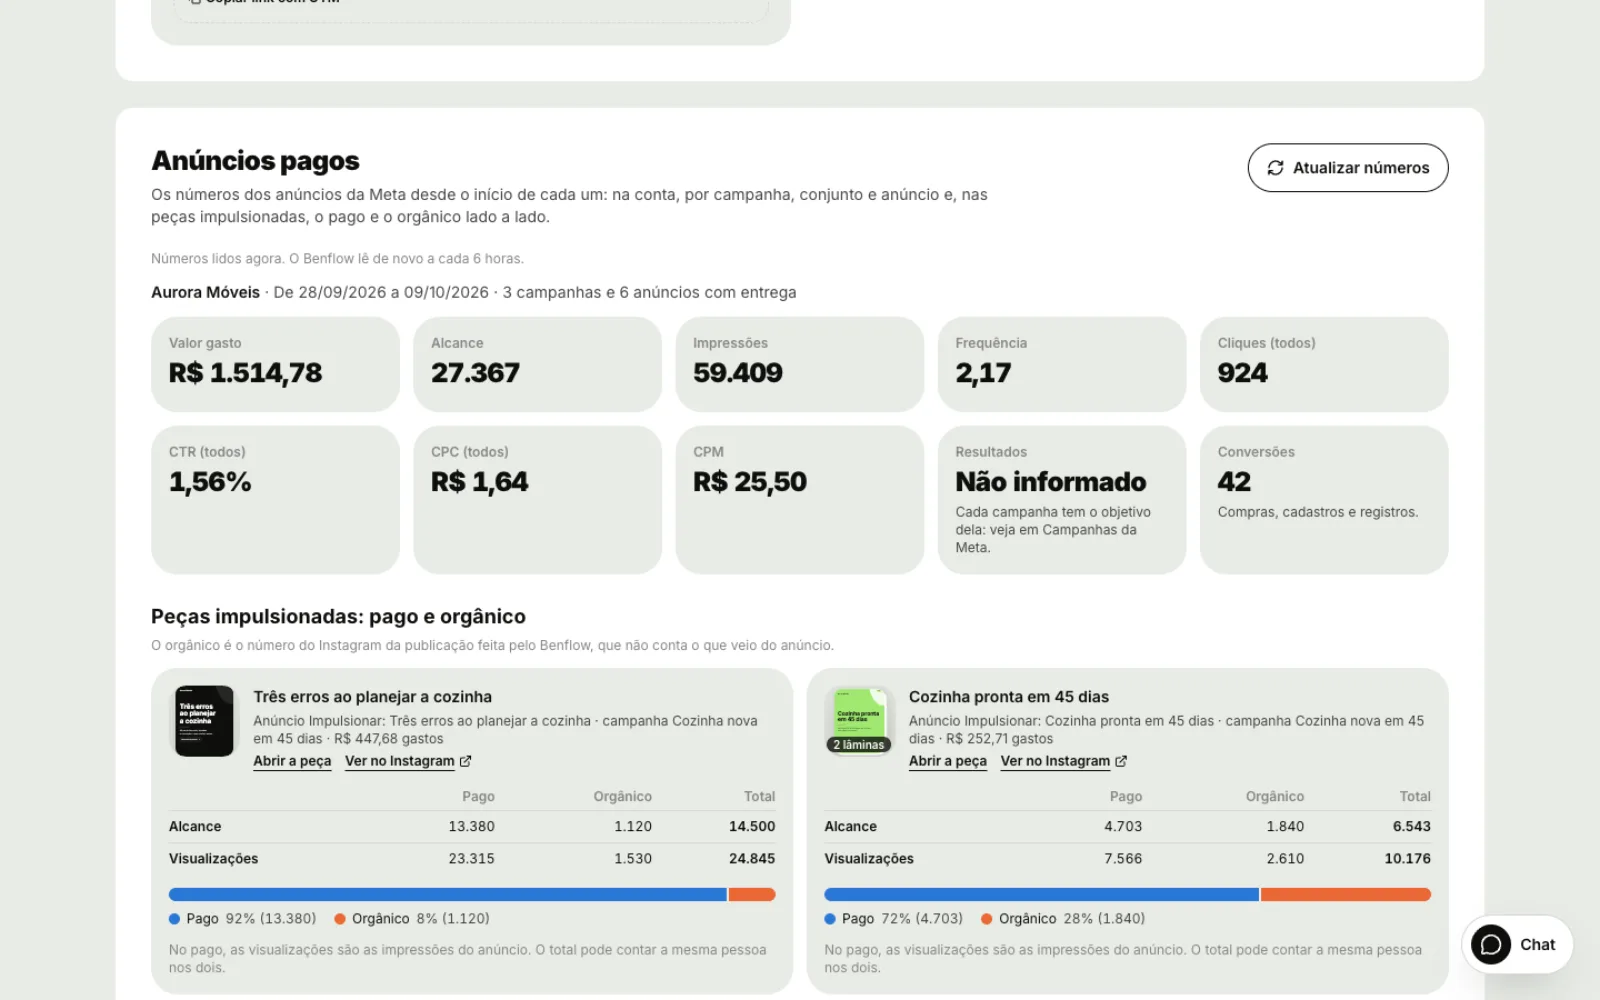Open Ver no Instagram for Três erros

[400, 761]
